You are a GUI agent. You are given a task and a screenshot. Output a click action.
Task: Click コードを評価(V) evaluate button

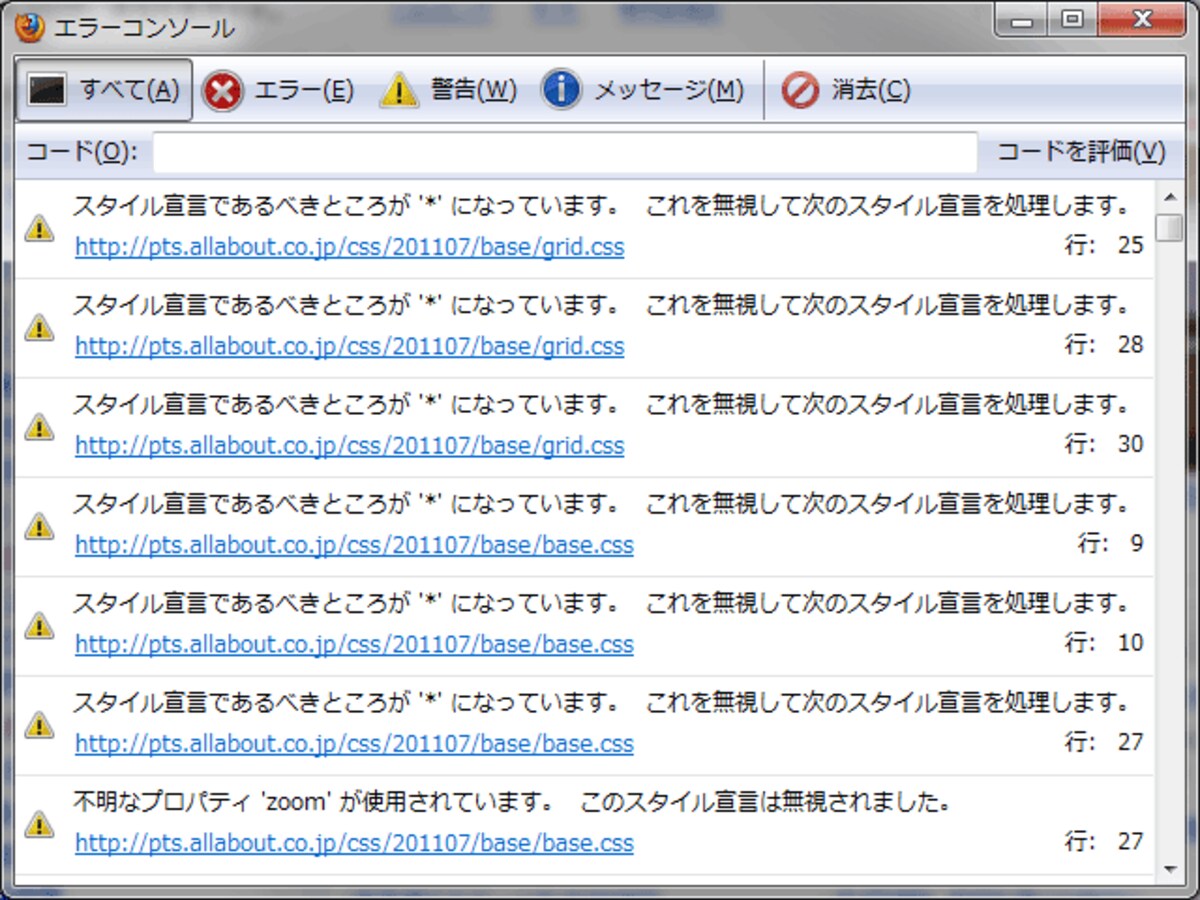(x=1082, y=152)
